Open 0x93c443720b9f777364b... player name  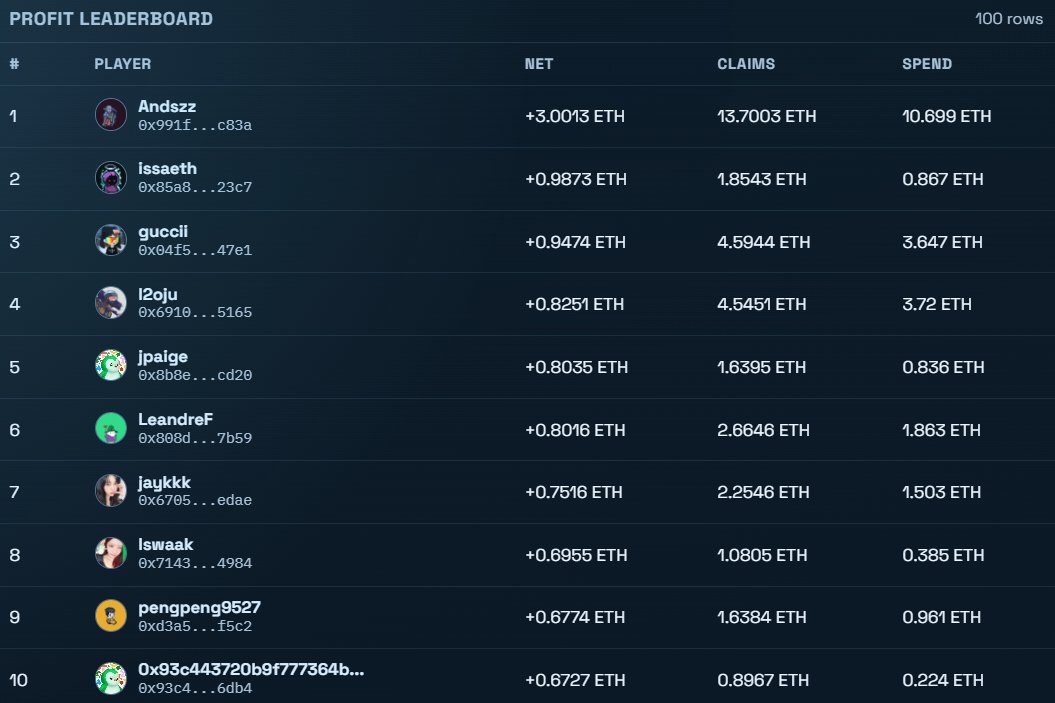coord(251,669)
